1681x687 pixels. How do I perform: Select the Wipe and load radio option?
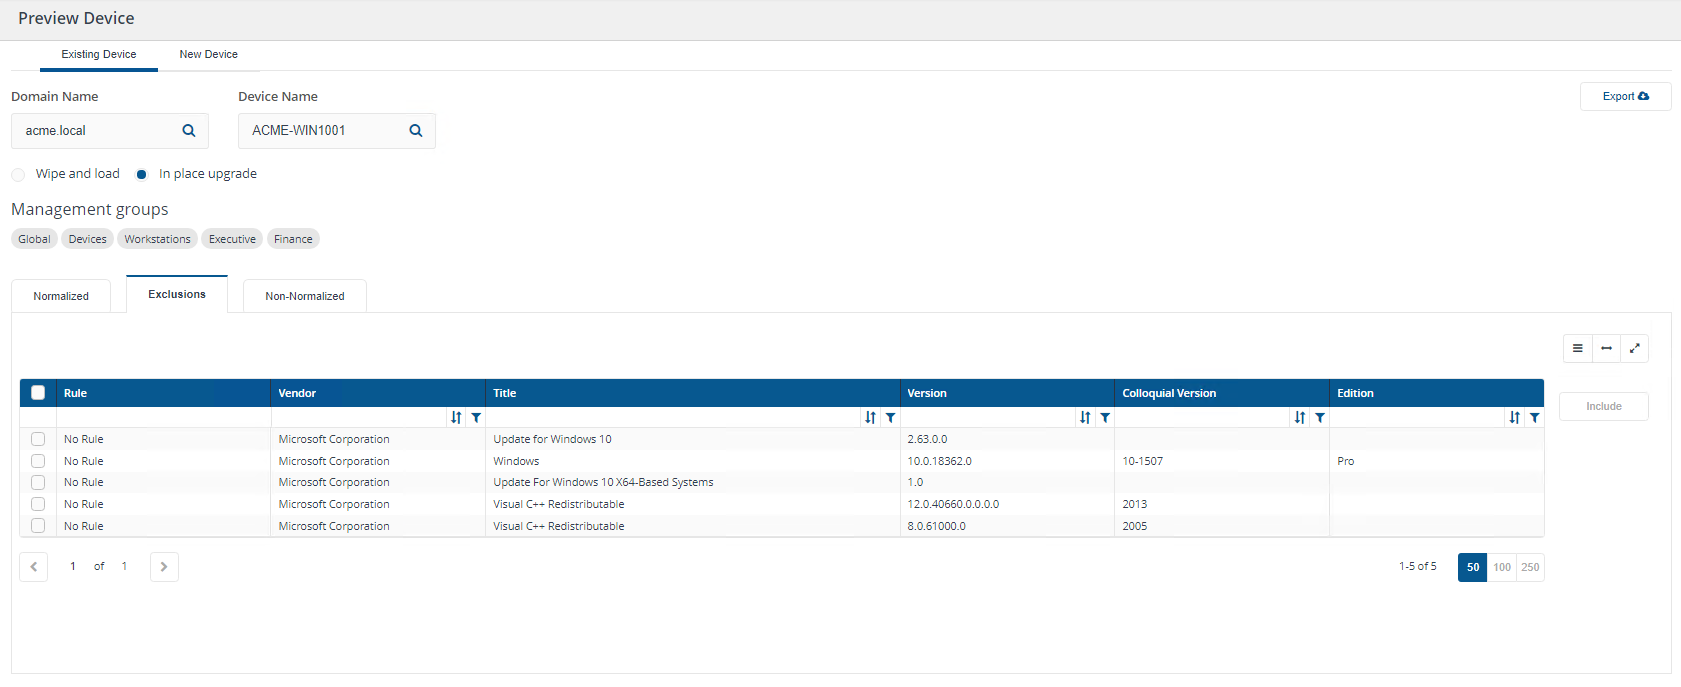point(19,175)
